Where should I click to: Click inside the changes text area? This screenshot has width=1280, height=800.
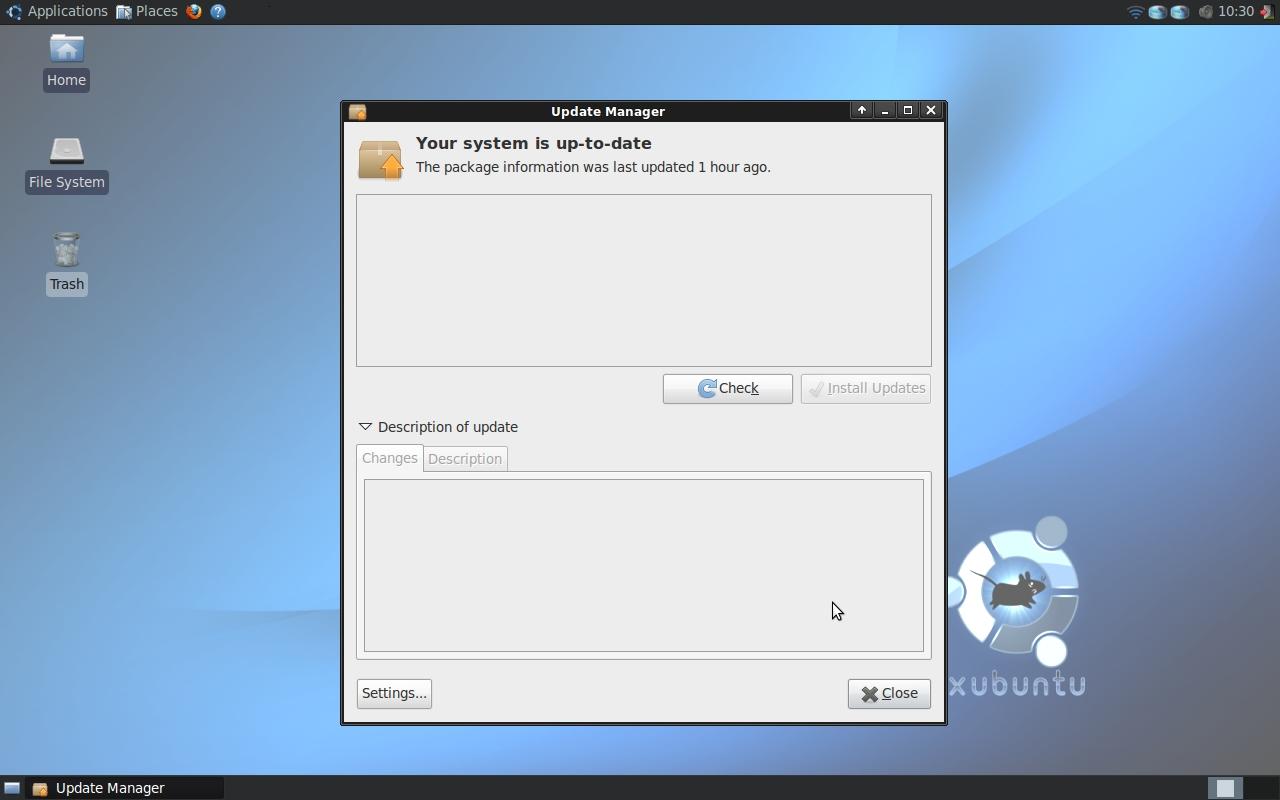click(644, 565)
